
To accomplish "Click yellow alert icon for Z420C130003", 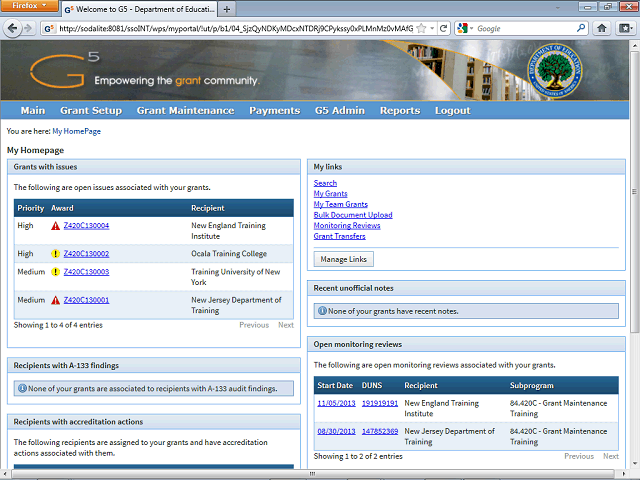I will tap(56, 272).
